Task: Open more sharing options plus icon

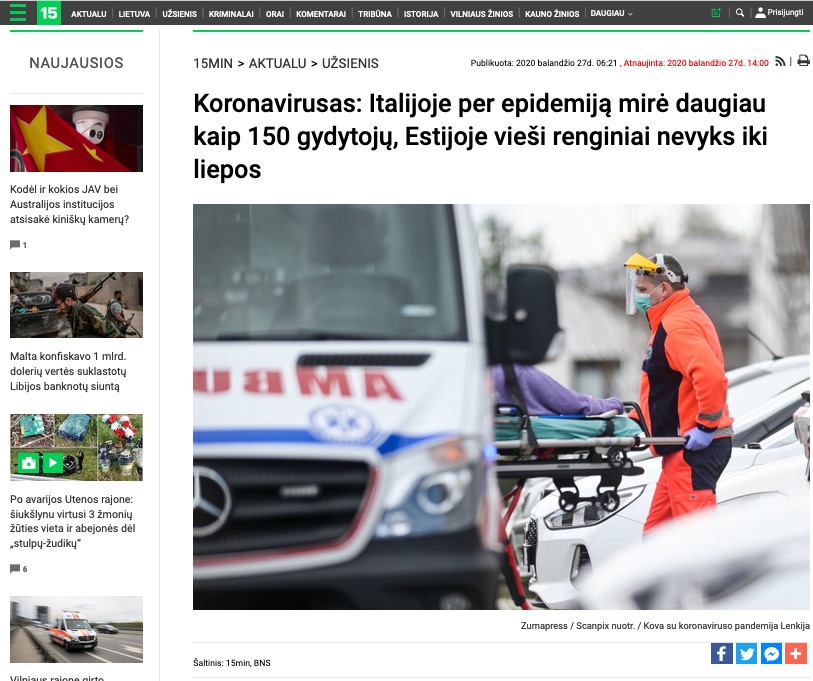Action: (796, 654)
